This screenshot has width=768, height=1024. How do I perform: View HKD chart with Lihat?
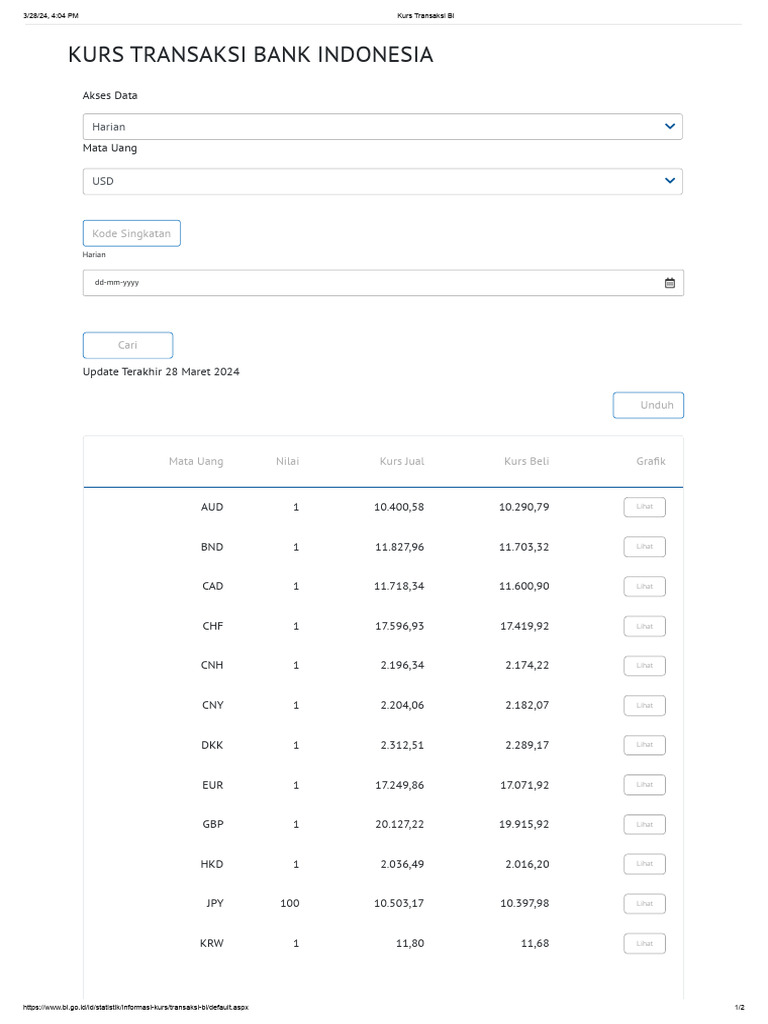click(644, 864)
